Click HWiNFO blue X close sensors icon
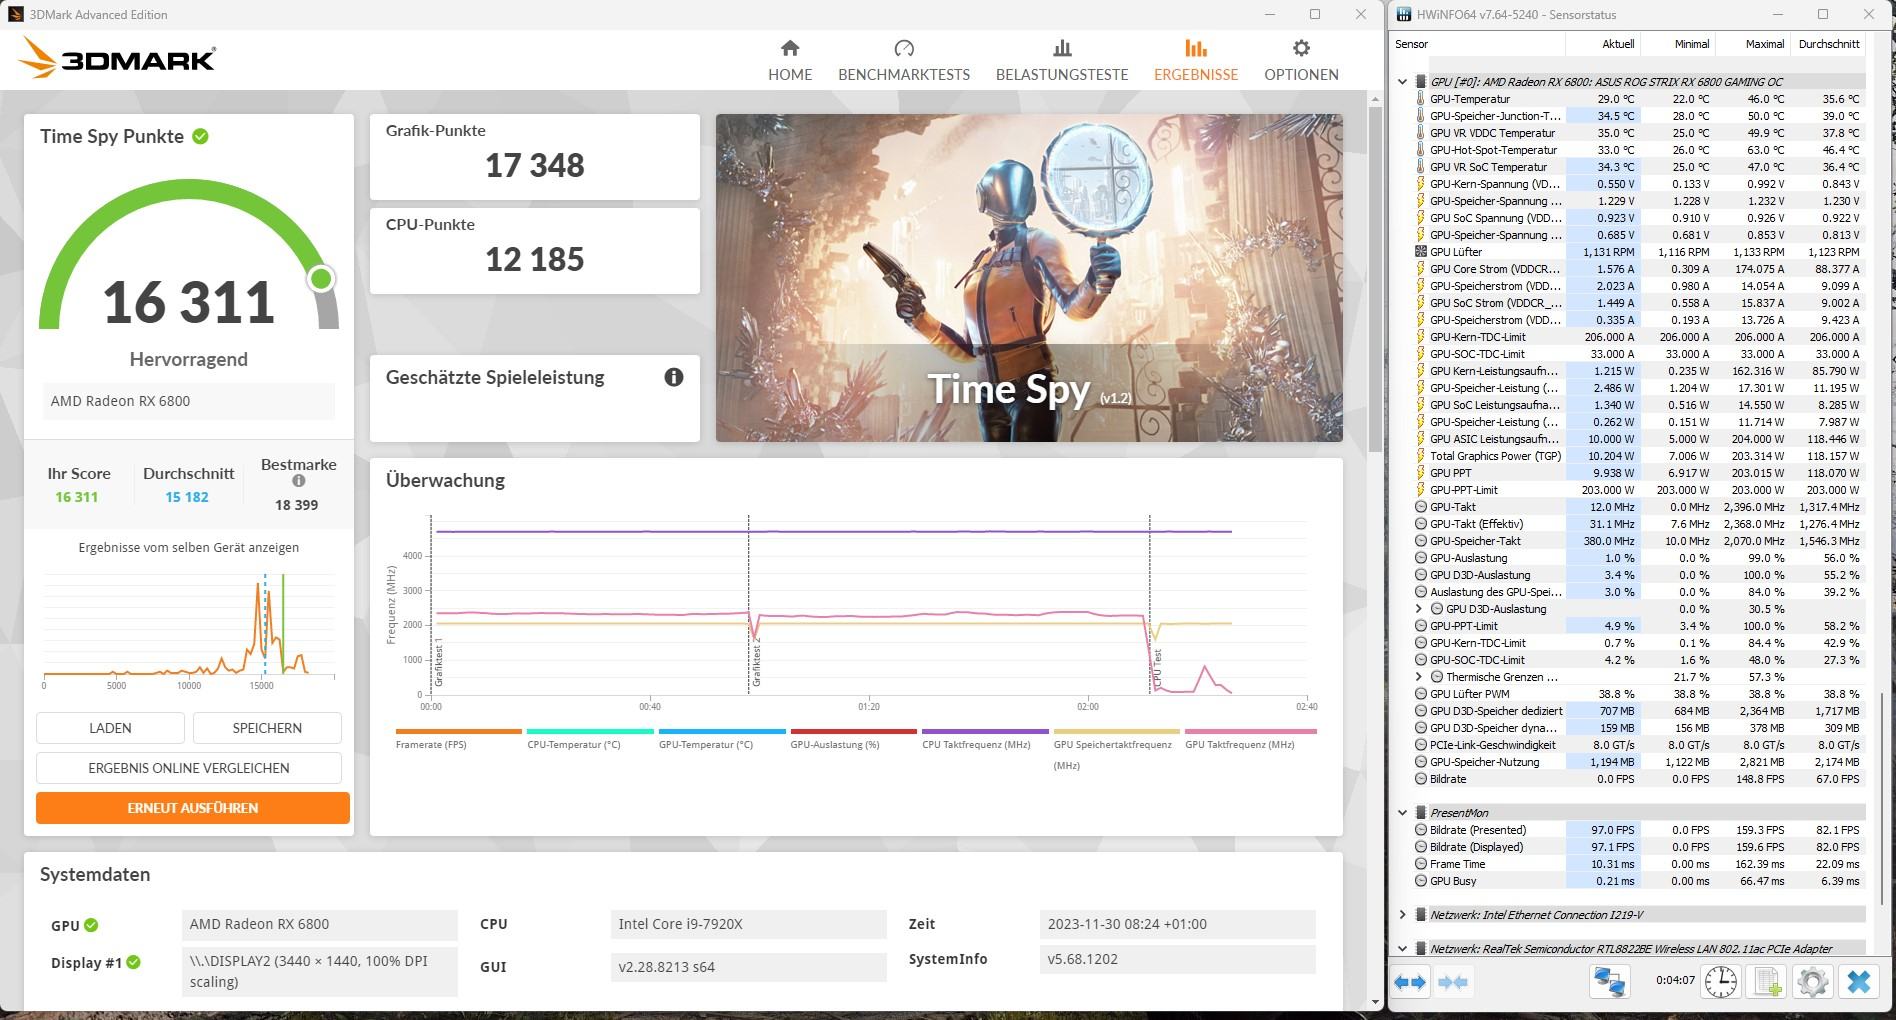Image resolution: width=1896 pixels, height=1020 pixels. point(1859,982)
